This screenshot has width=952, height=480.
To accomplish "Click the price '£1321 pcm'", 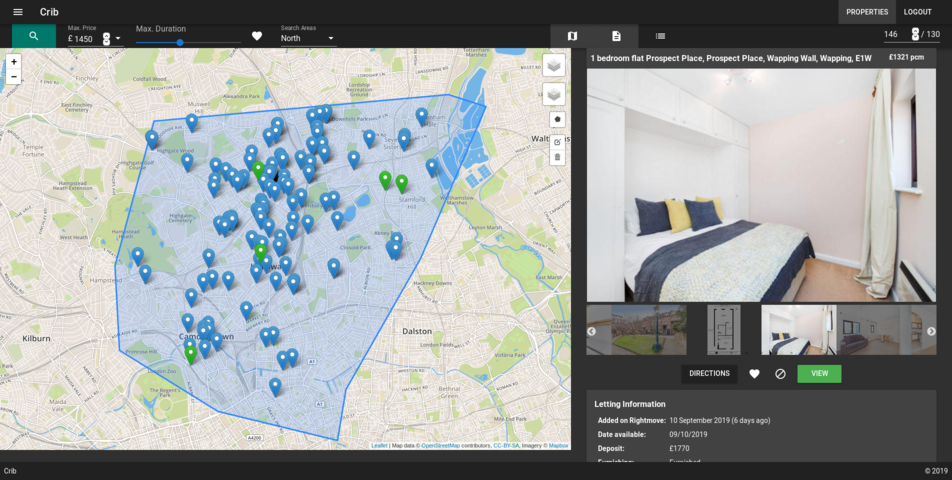I will click(x=906, y=58).
